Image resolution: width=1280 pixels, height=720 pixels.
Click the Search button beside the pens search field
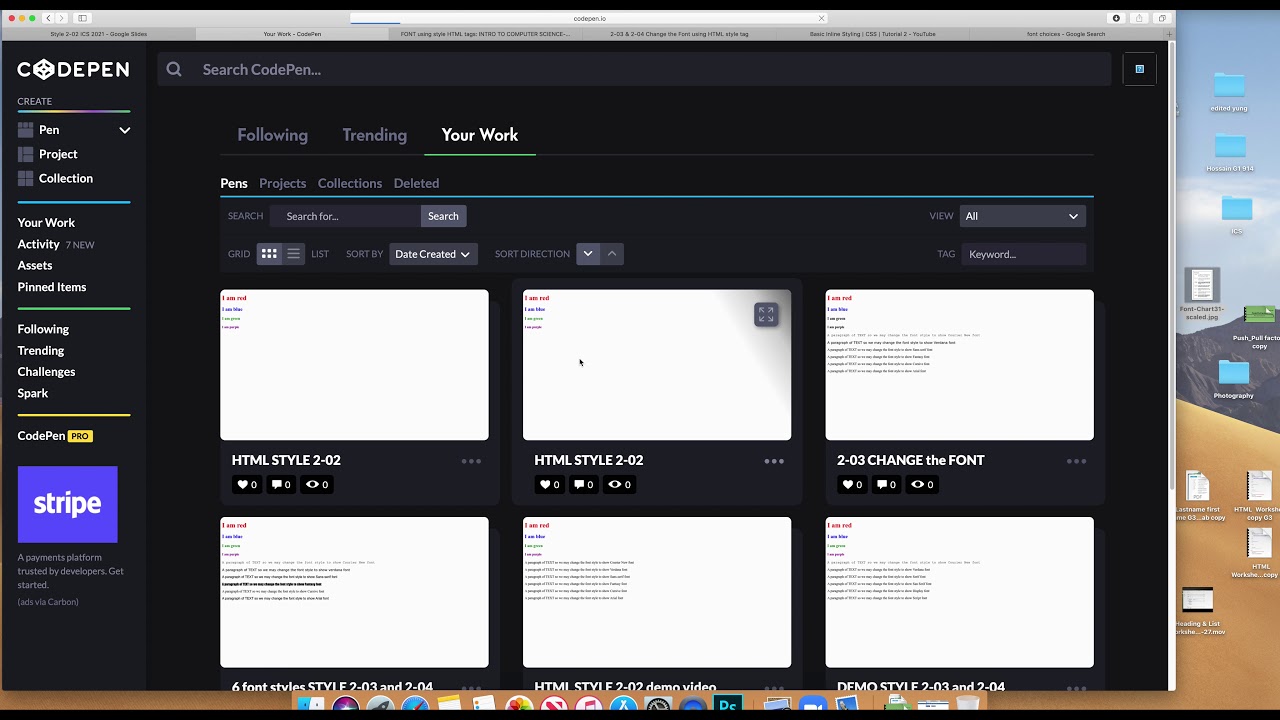443,216
